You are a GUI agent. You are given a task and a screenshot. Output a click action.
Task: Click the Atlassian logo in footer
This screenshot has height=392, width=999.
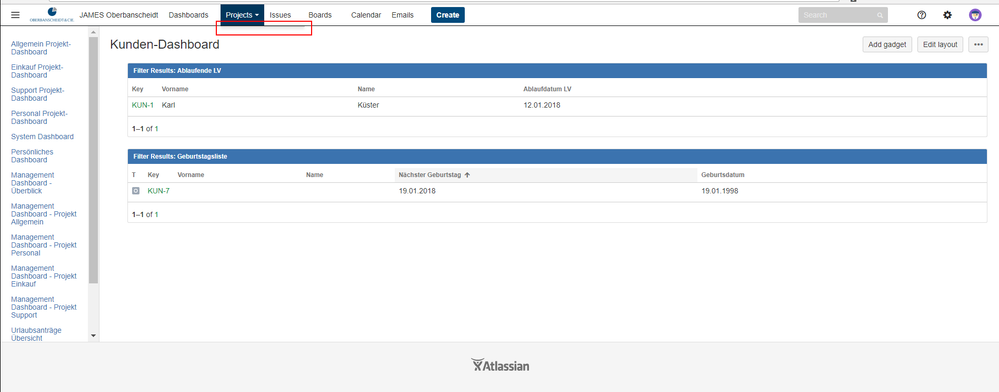coord(500,365)
